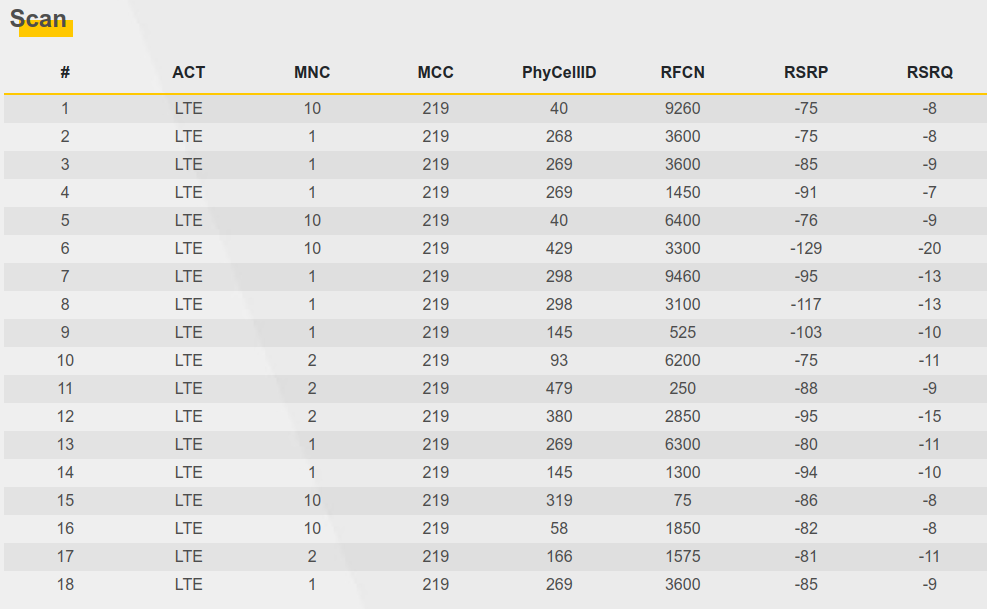The width and height of the screenshot is (987, 609).
Task: Select the RFCN column header
Action: [682, 72]
